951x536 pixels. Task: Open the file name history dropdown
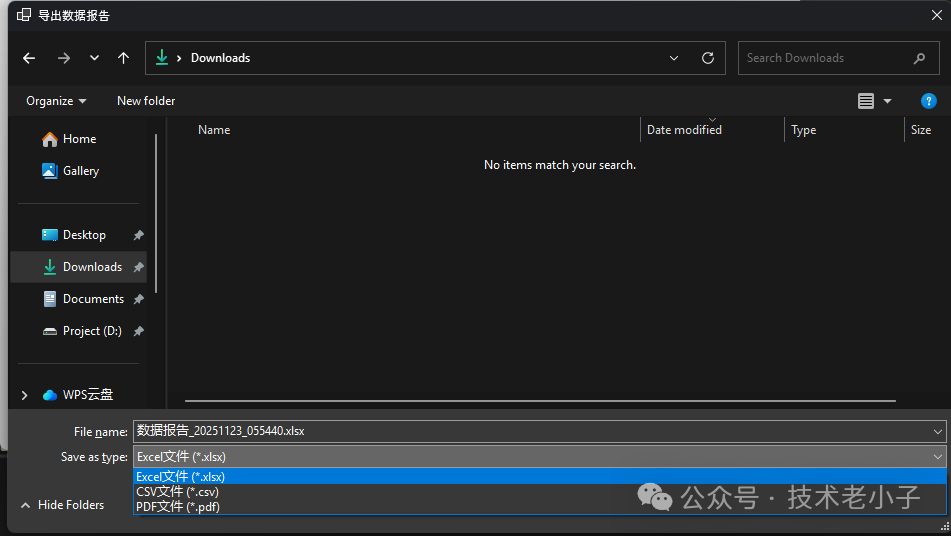click(x=937, y=432)
